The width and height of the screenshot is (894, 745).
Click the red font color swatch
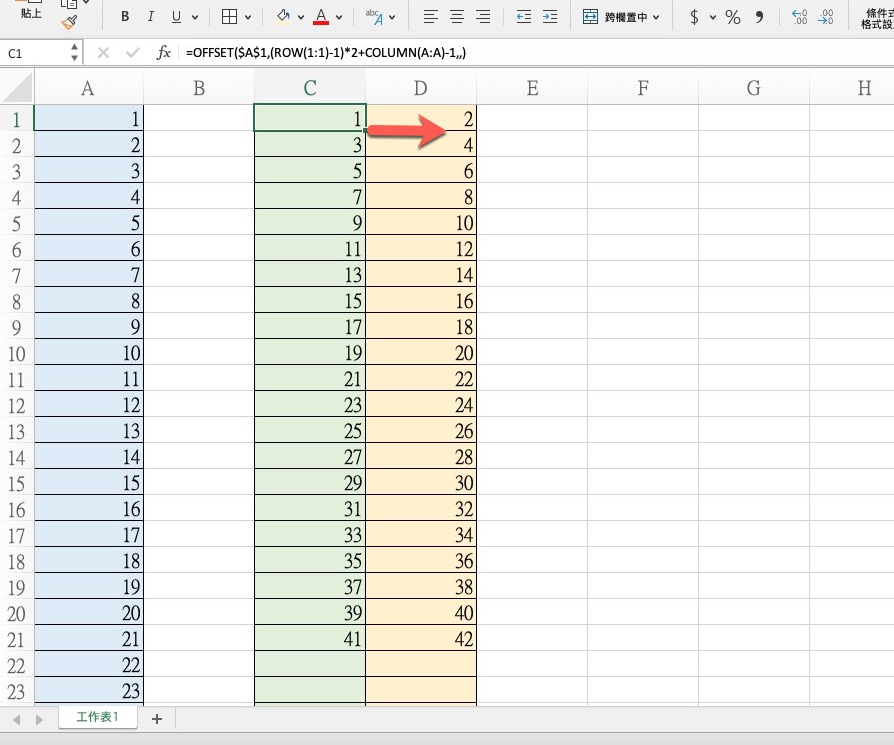pyautogui.click(x=321, y=17)
